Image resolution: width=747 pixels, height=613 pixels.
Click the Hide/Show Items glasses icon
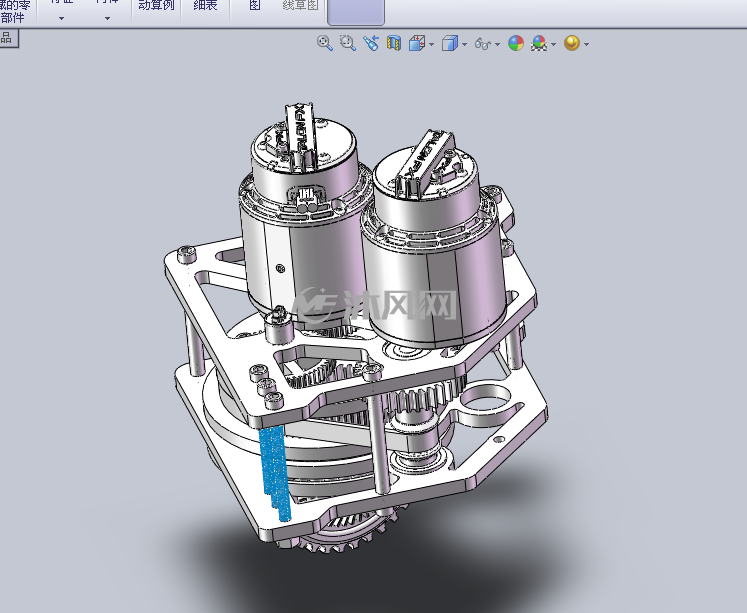pyautogui.click(x=483, y=44)
